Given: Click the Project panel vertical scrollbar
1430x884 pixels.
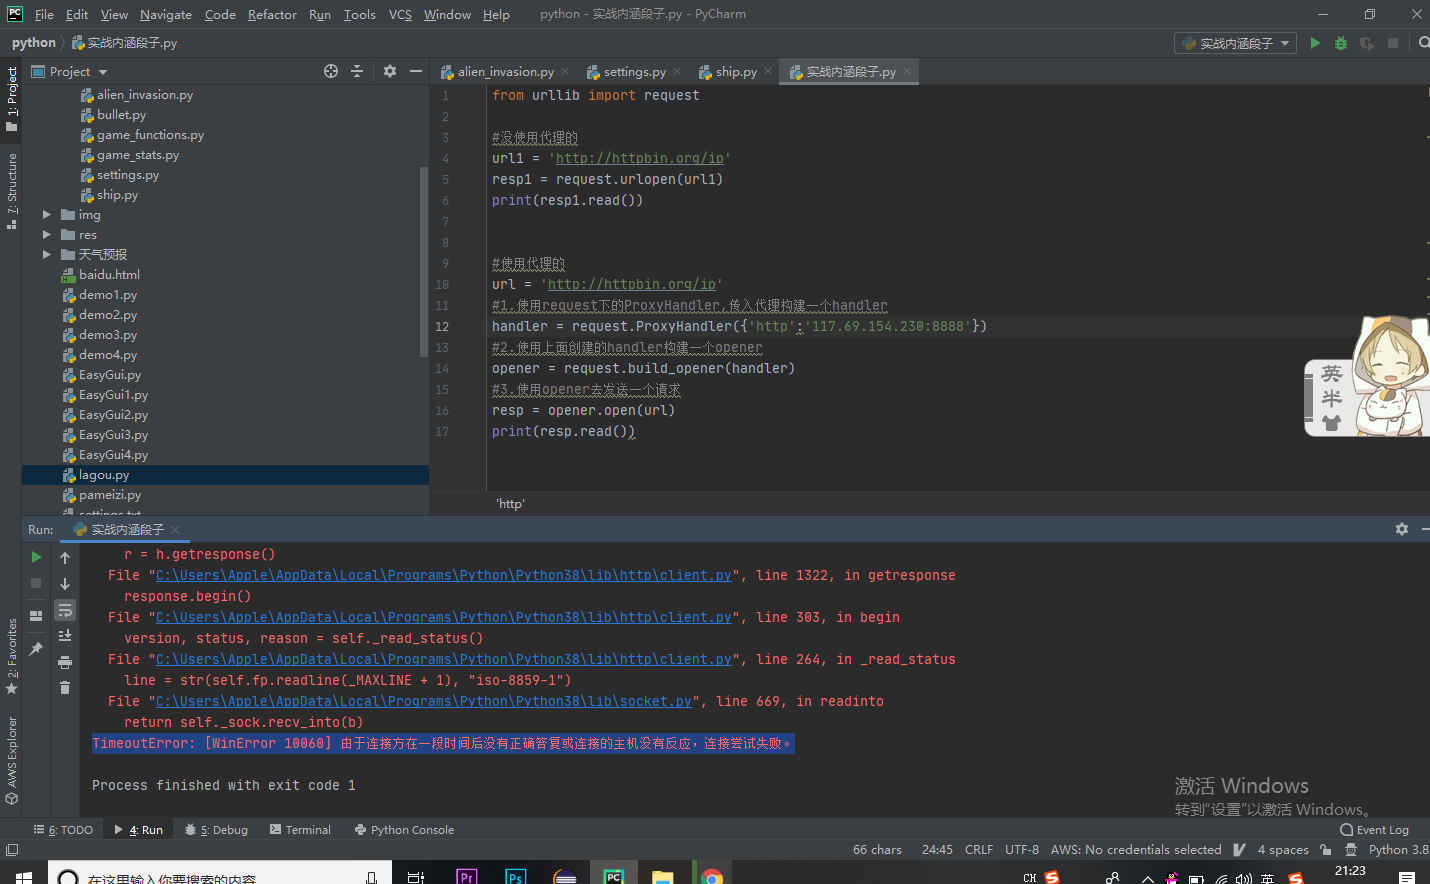Looking at the screenshot, I should [x=424, y=261].
